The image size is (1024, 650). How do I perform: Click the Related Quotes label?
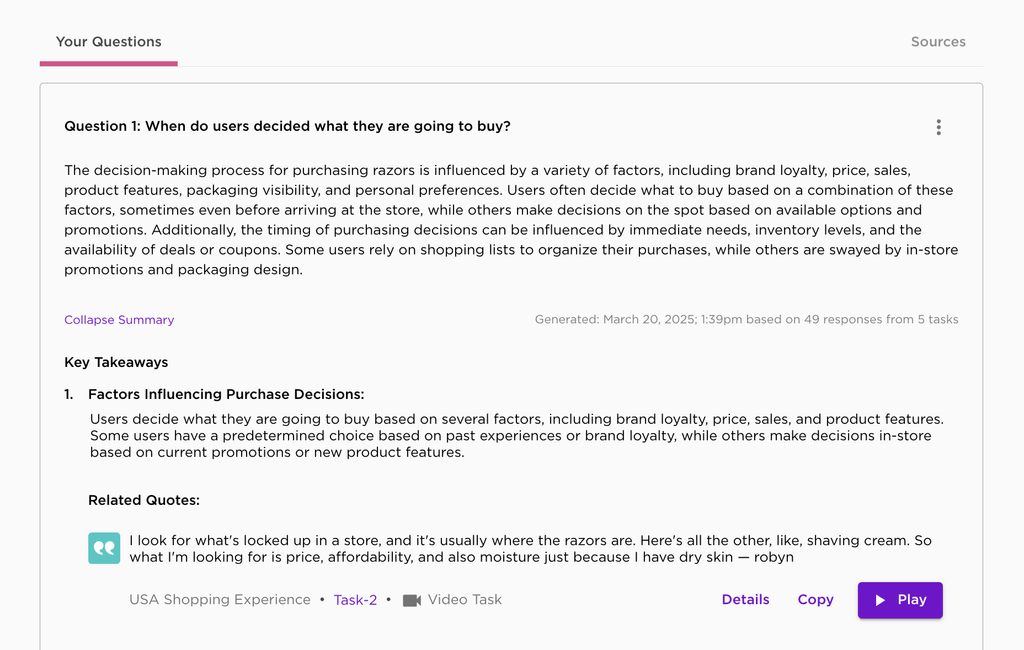pos(144,500)
